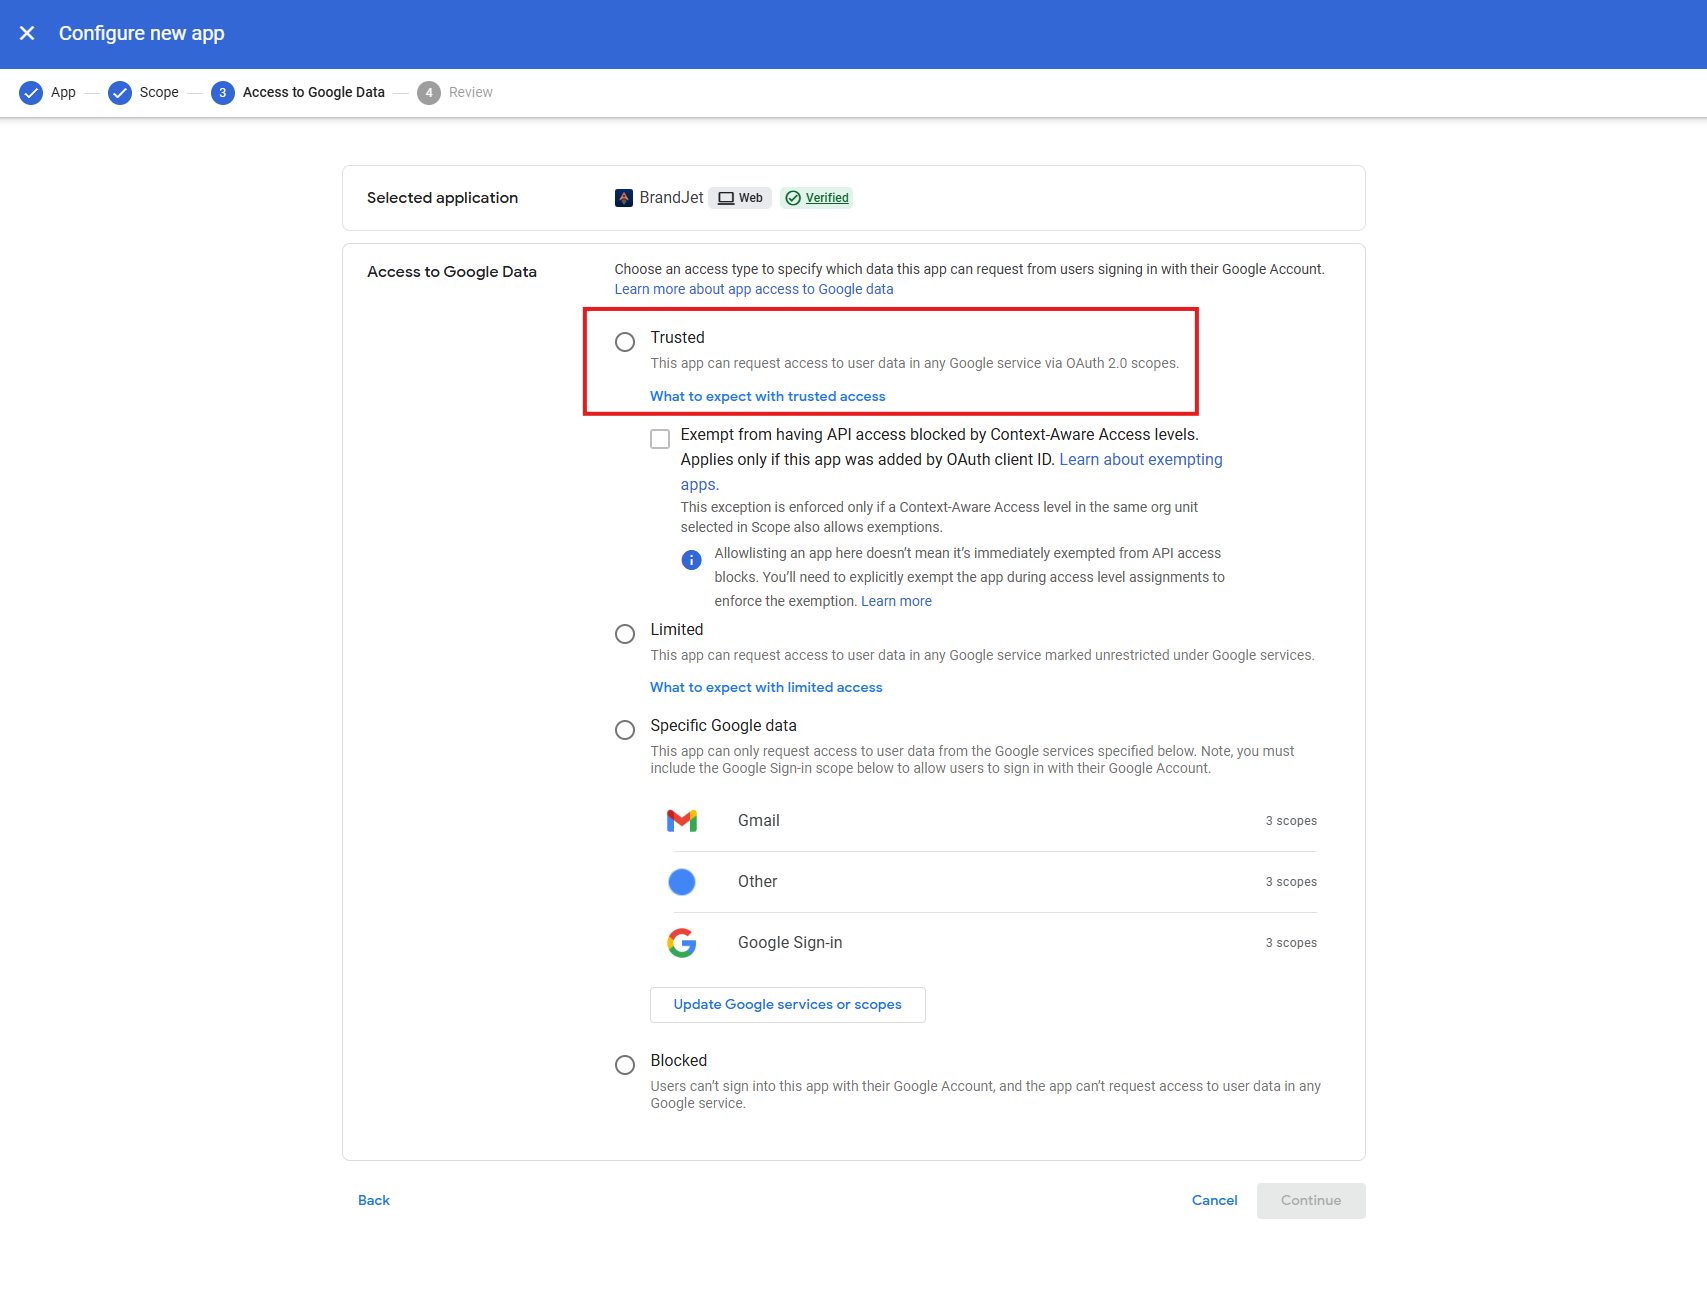This screenshot has width=1707, height=1290.
Task: Click the BrandJet app logo icon
Action: pyautogui.click(x=624, y=198)
